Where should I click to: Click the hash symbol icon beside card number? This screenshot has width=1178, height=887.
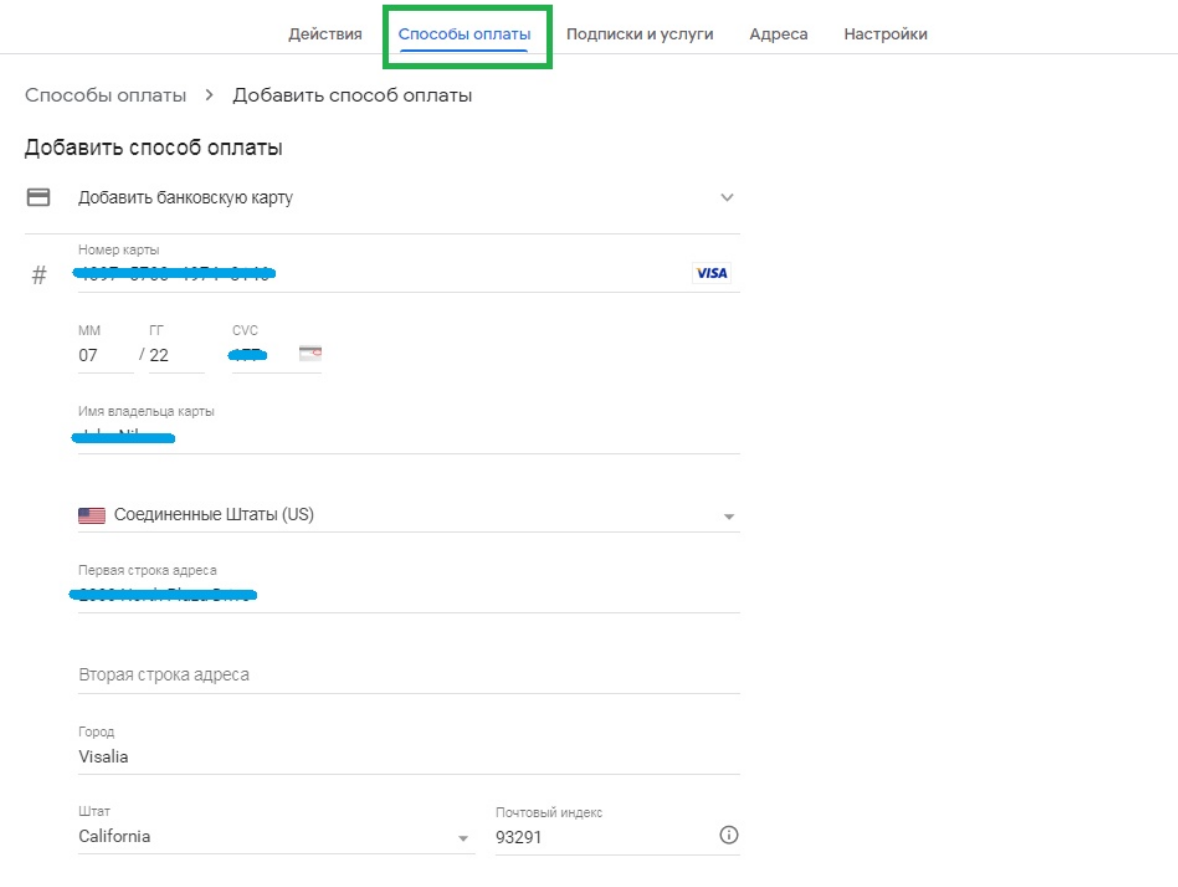[x=39, y=276]
